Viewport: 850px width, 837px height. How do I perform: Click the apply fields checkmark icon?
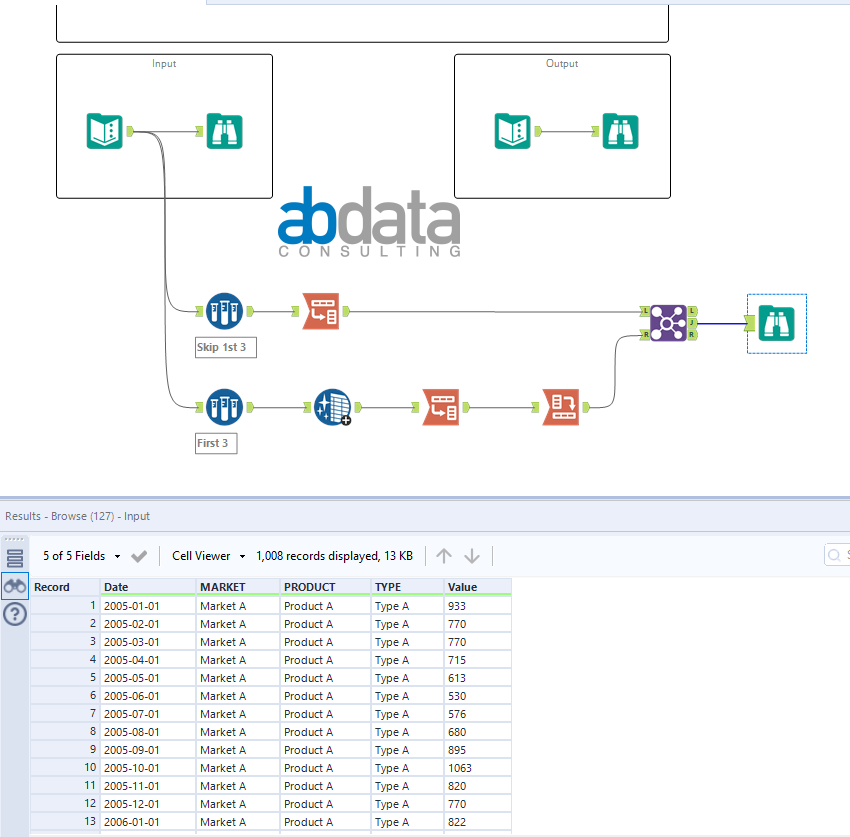pyautogui.click(x=139, y=556)
